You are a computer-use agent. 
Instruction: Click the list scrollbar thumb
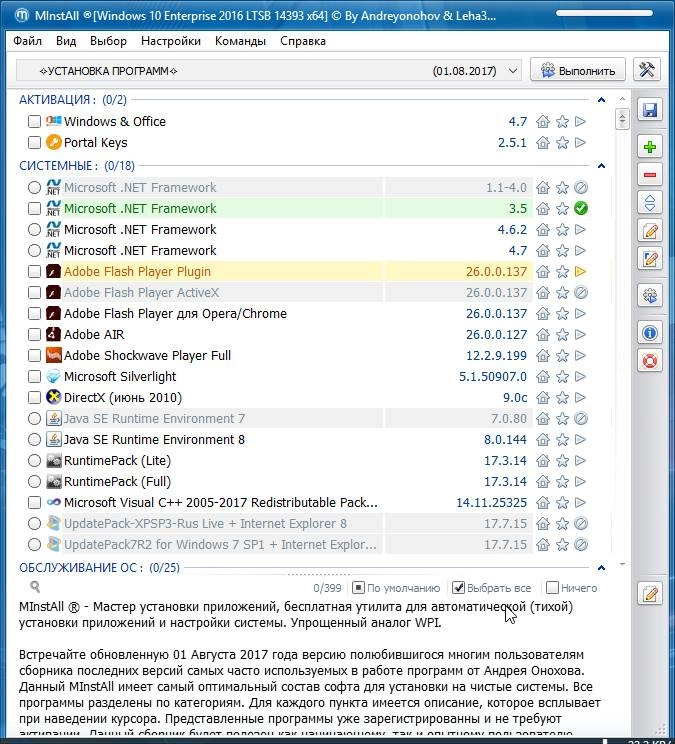pos(622,119)
